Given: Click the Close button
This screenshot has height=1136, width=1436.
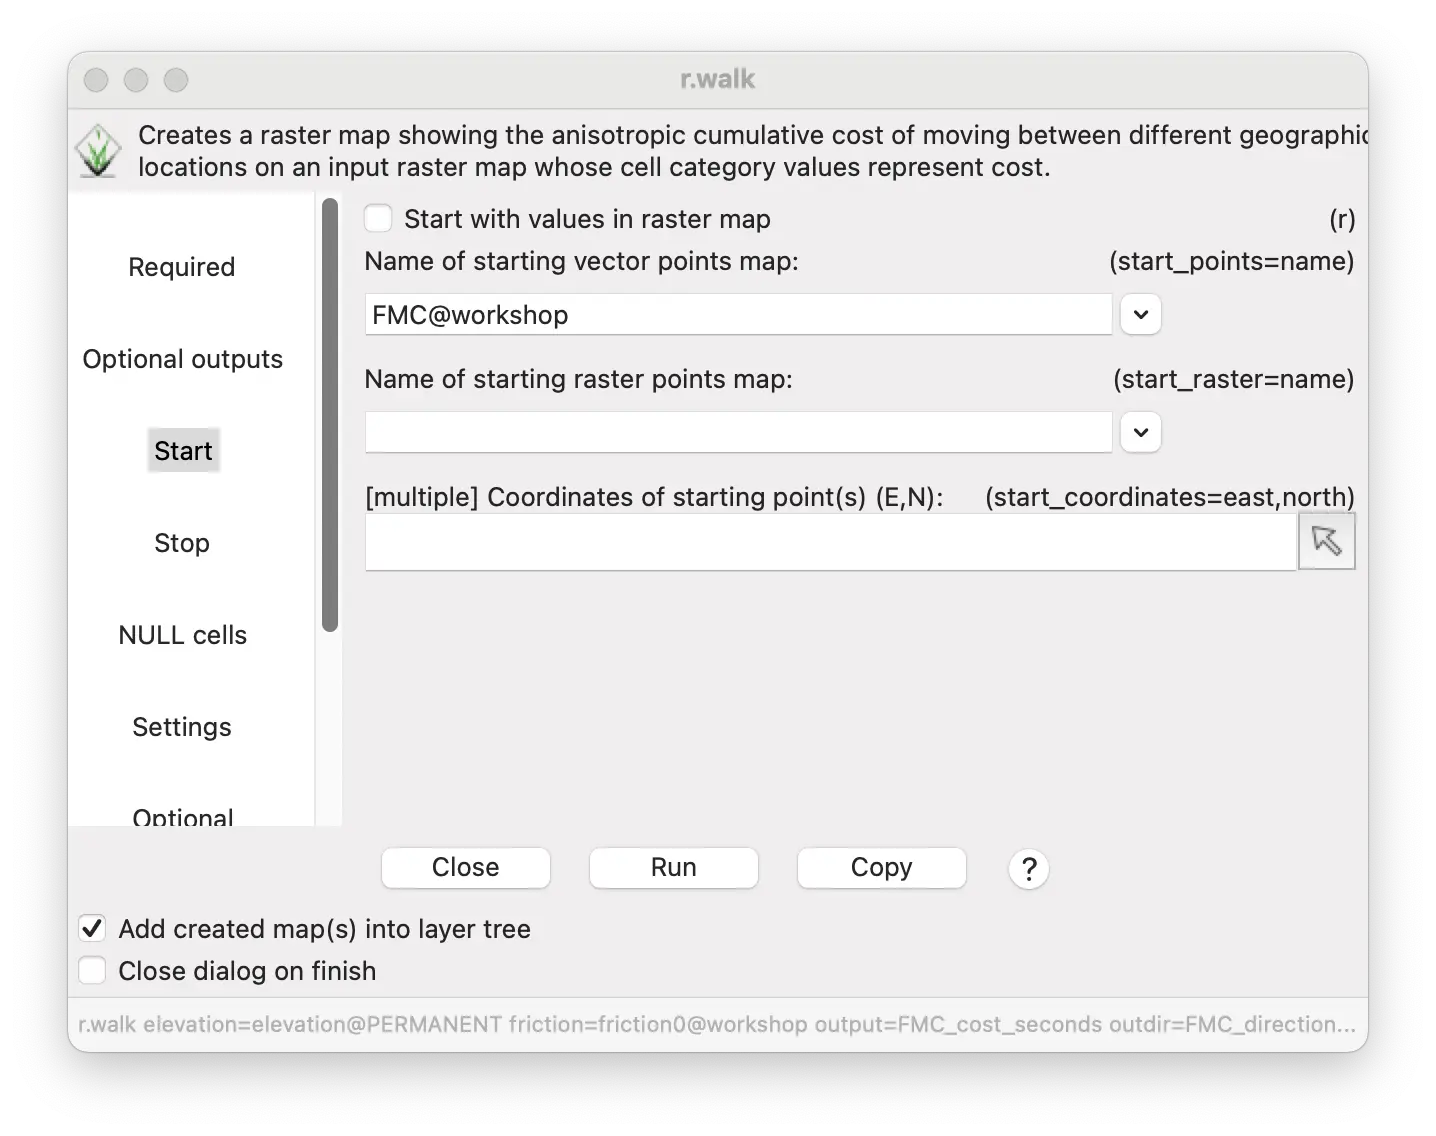Looking at the screenshot, I should coord(466,867).
